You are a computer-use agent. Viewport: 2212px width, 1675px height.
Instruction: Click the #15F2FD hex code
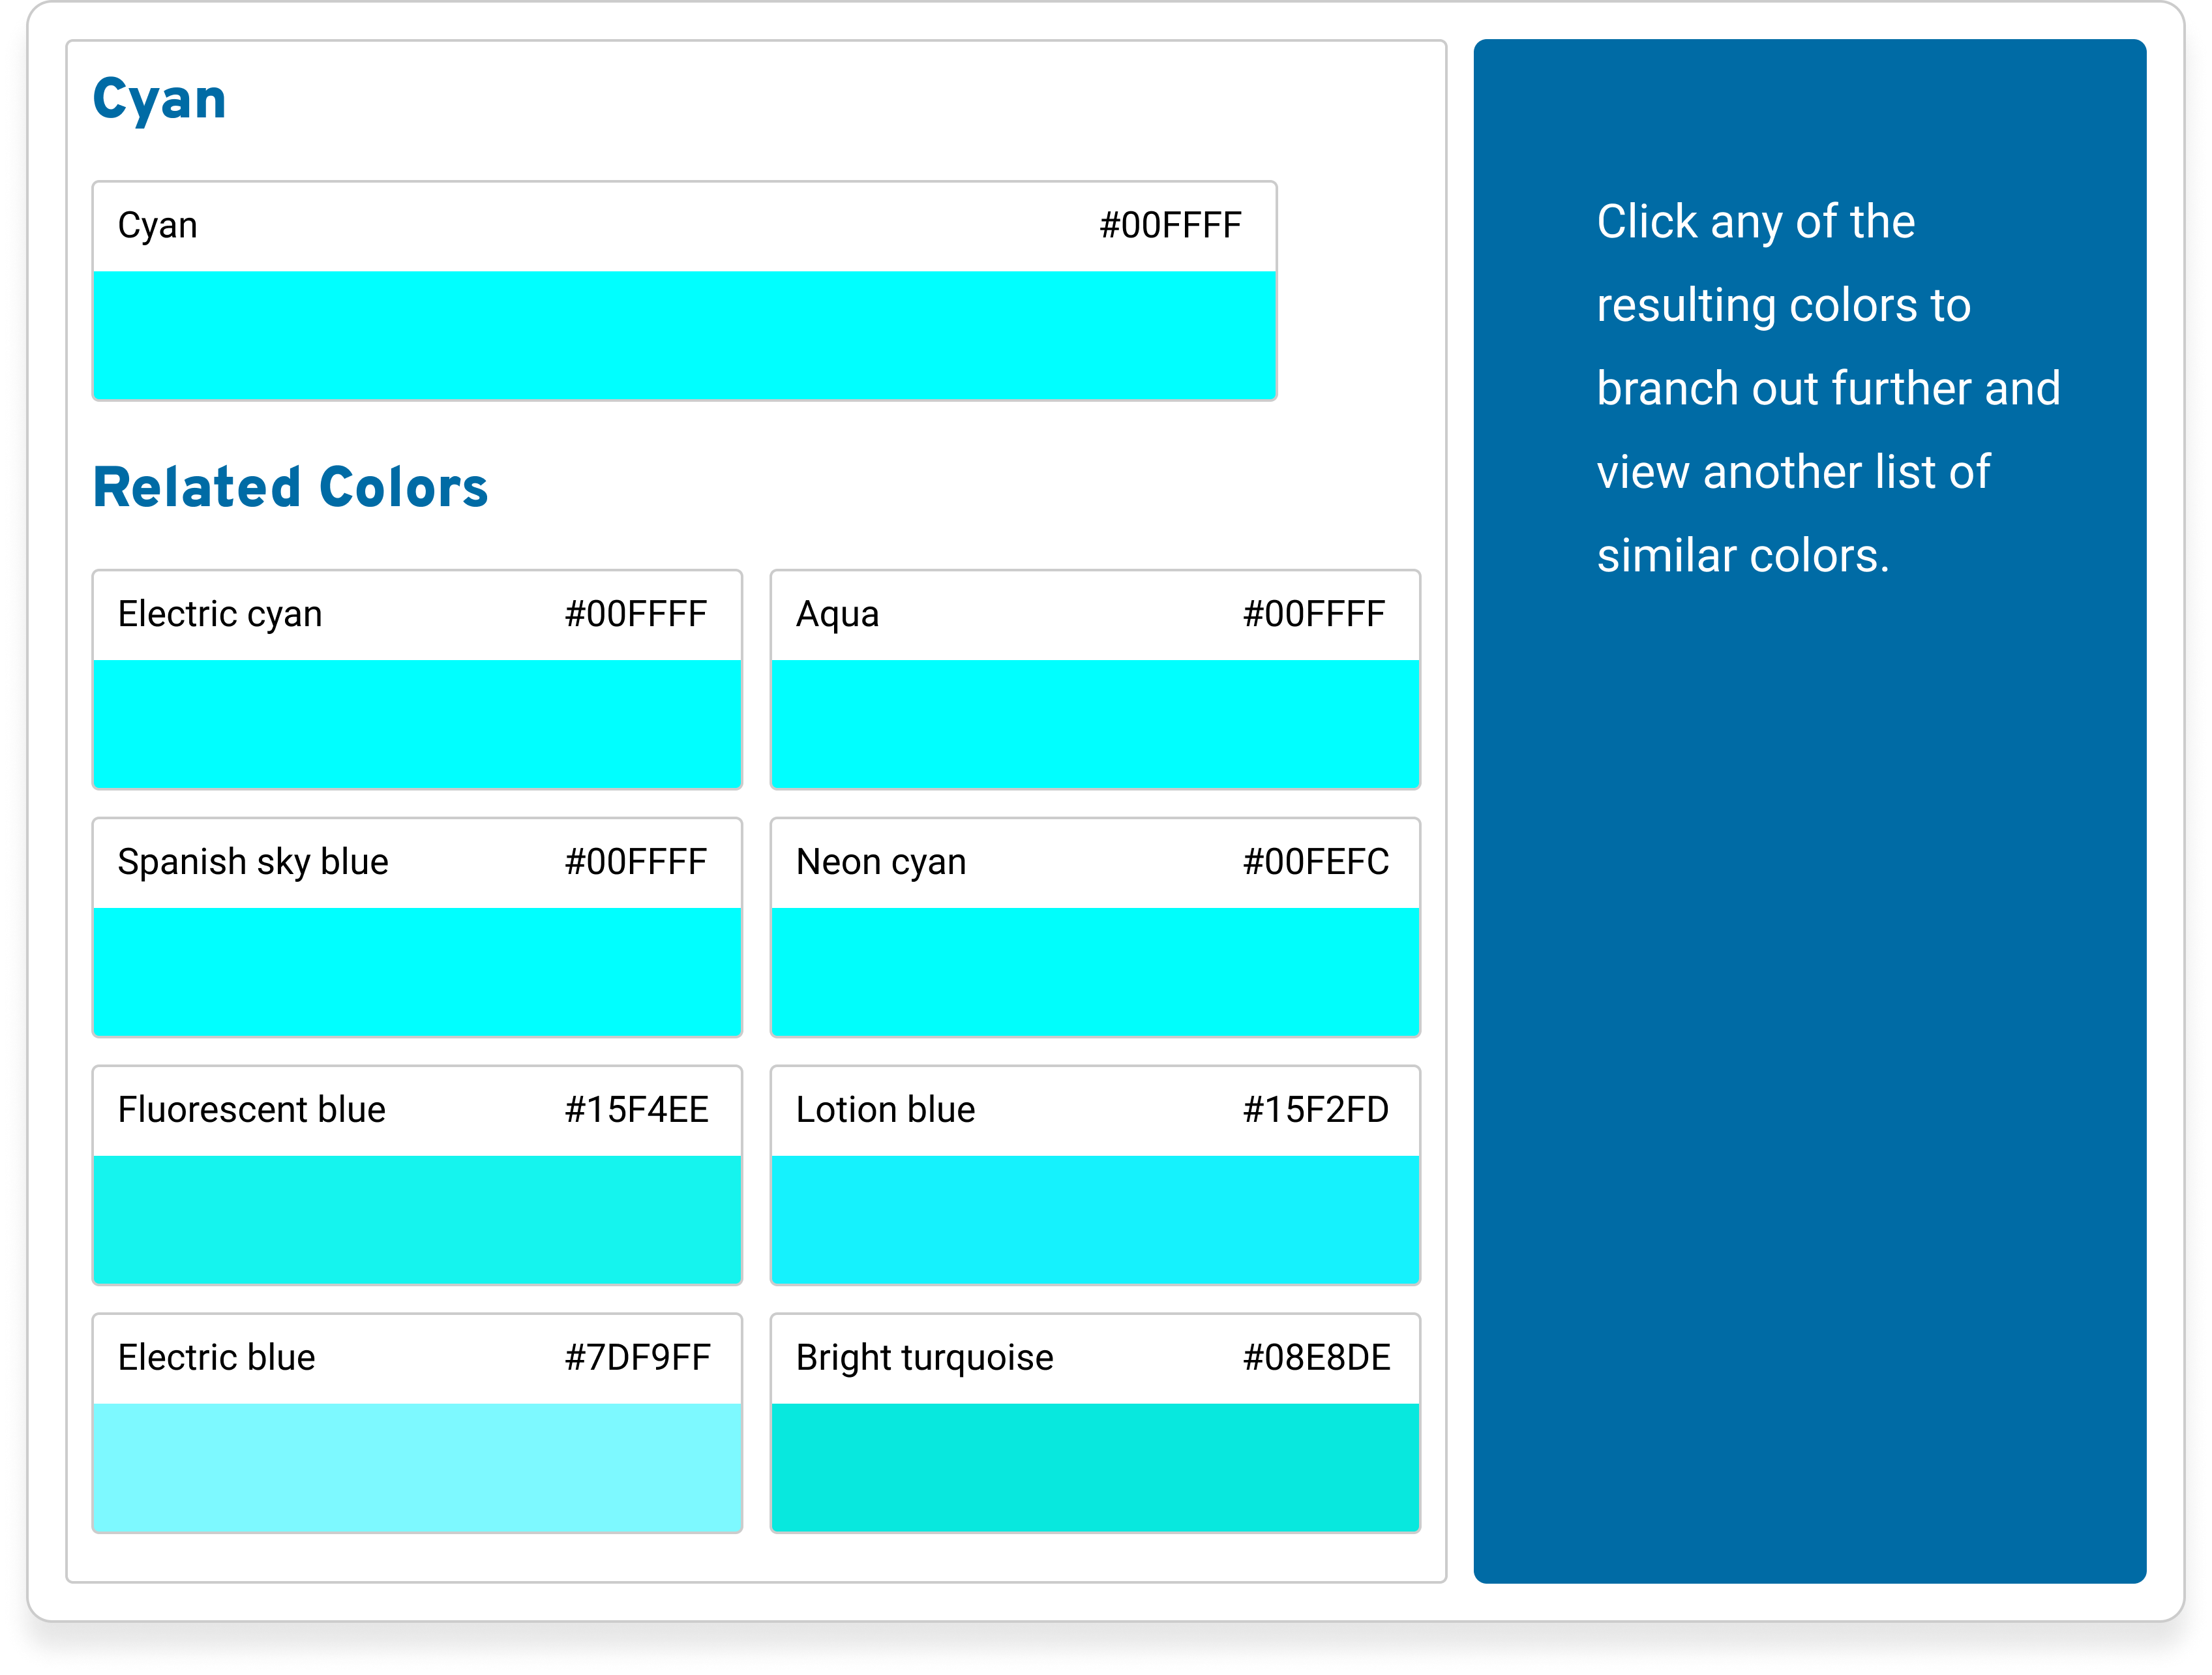coord(1316,1110)
